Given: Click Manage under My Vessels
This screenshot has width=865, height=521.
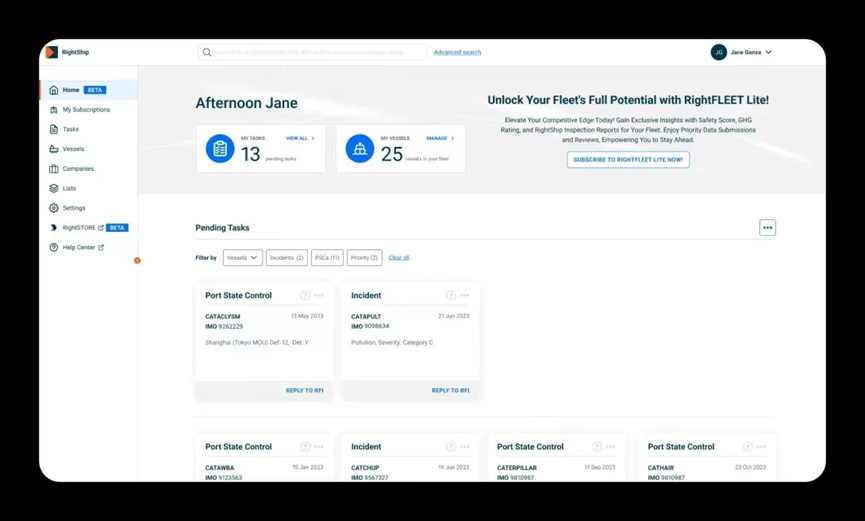Looking at the screenshot, I should click(x=440, y=139).
